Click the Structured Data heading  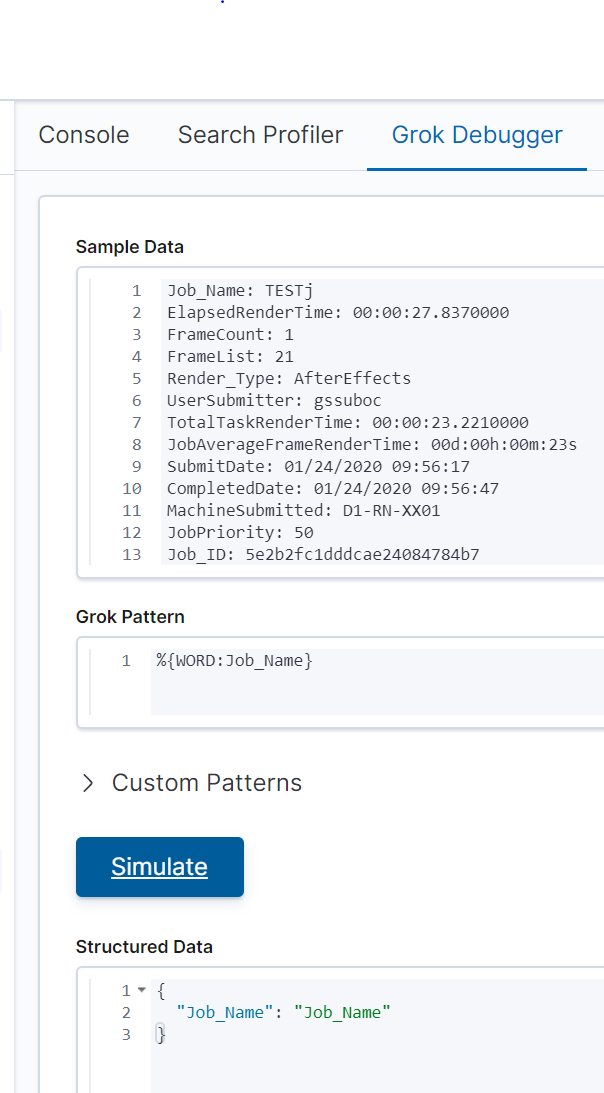pyautogui.click(x=144, y=947)
